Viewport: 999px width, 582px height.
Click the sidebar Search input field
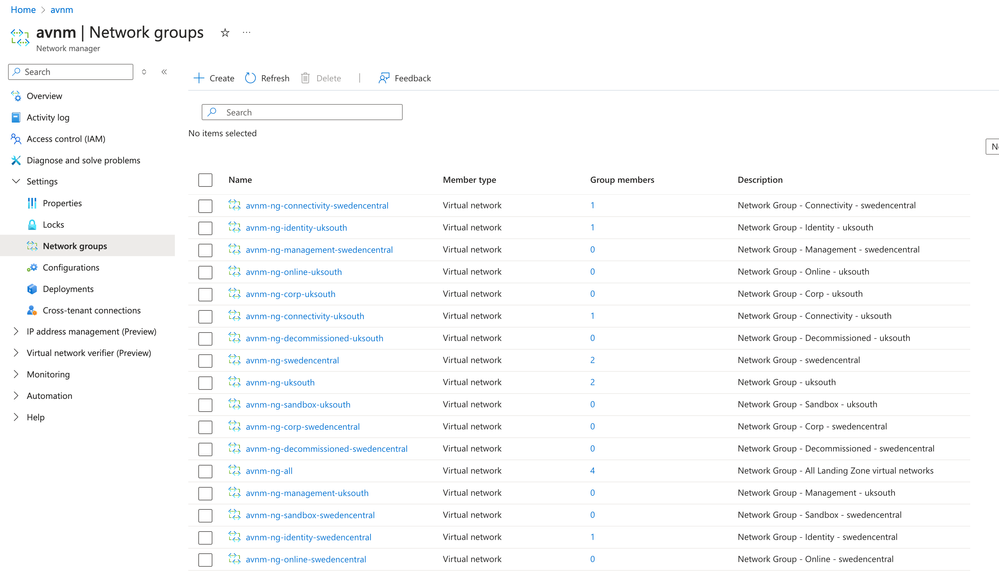71,72
